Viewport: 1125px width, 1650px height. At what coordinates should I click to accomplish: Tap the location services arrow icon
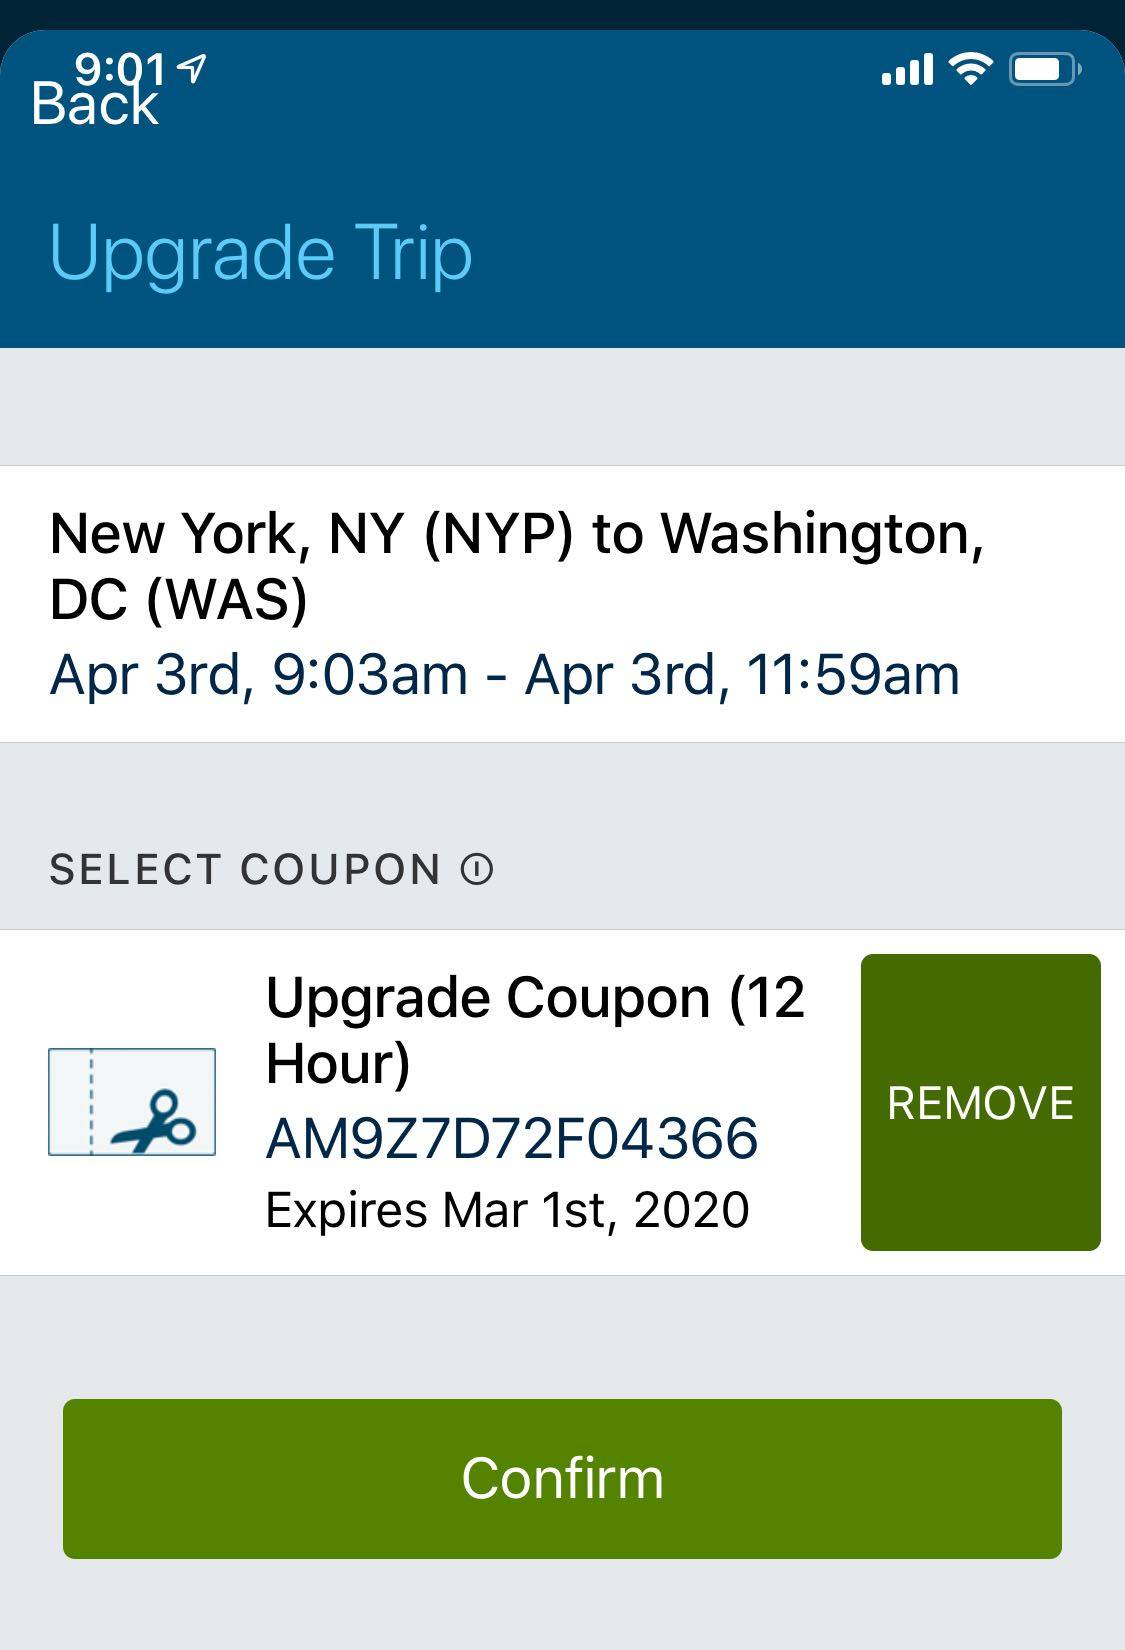point(191,67)
